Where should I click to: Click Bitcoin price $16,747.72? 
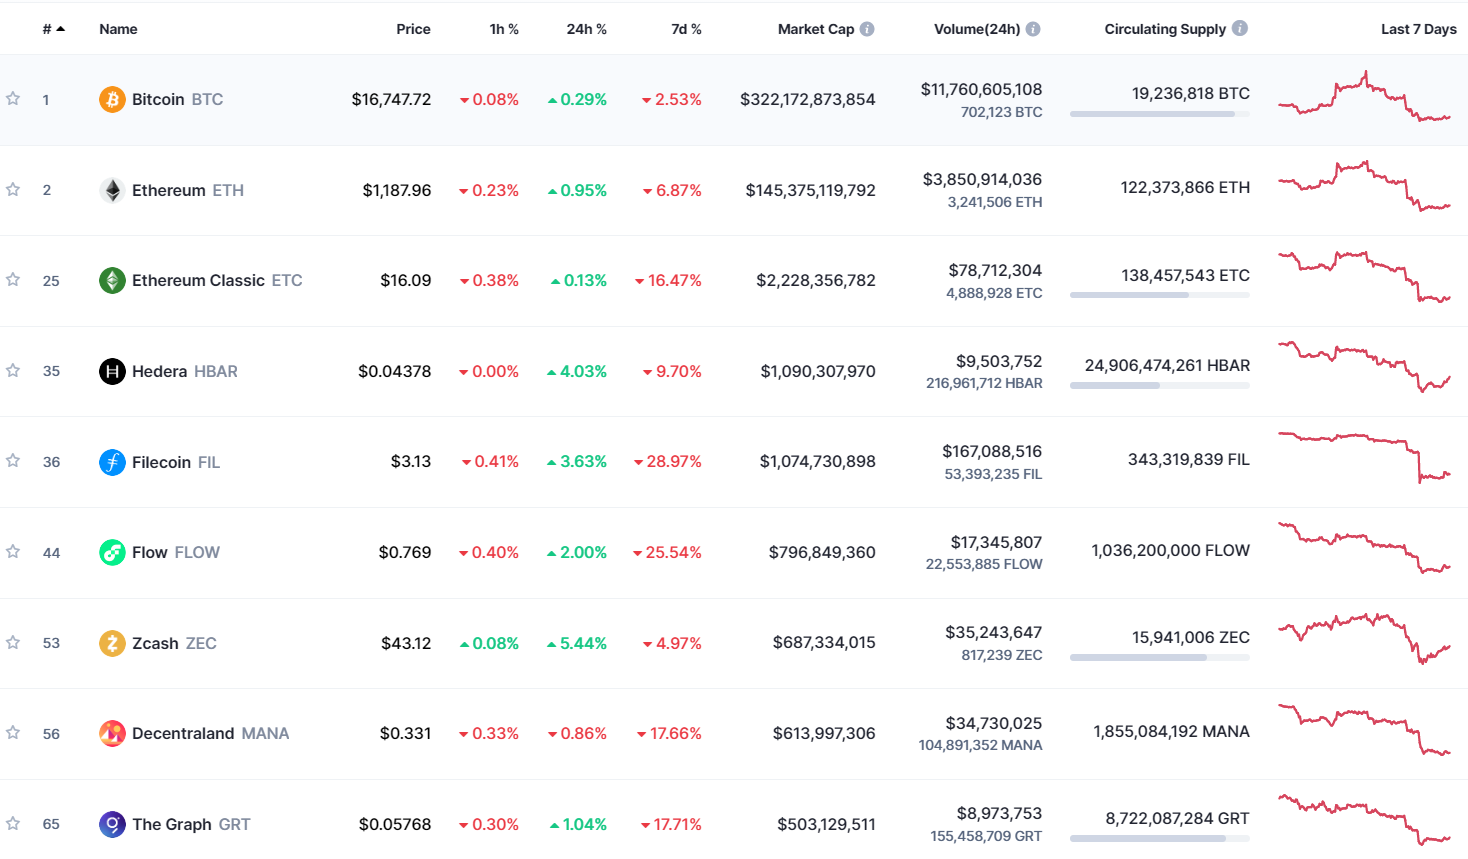(391, 99)
